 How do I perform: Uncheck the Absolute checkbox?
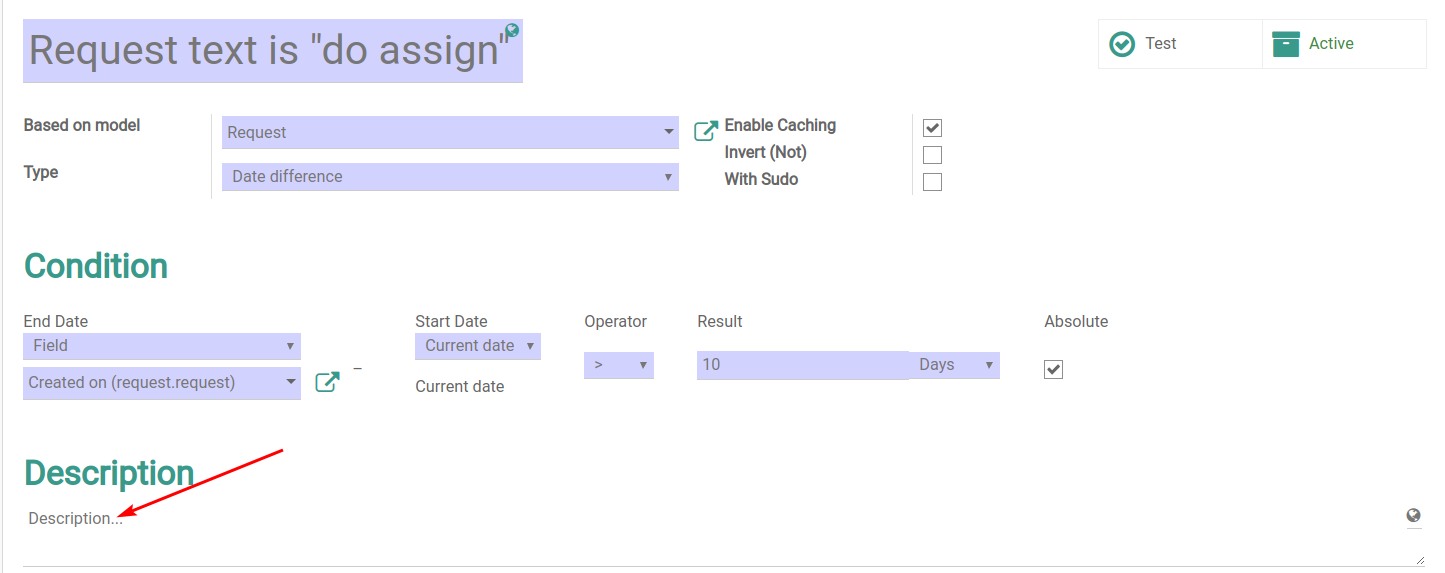coord(1053,369)
